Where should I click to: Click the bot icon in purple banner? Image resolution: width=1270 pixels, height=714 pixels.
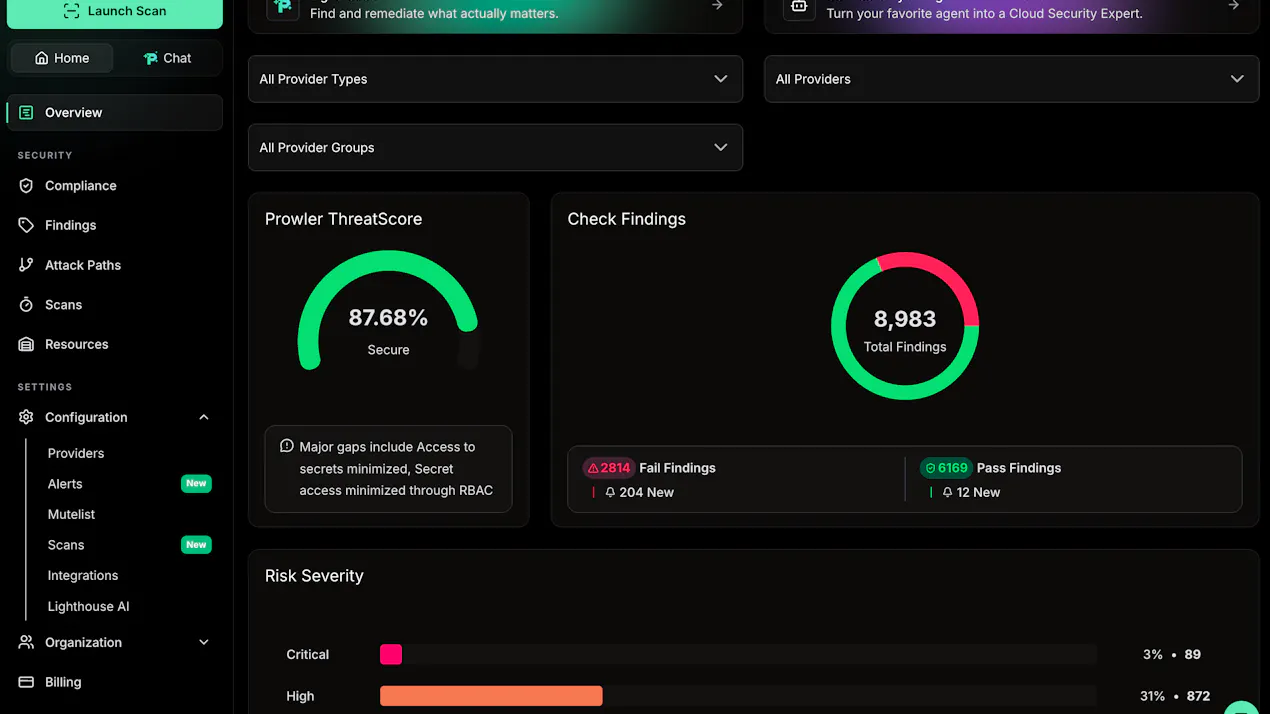click(x=798, y=7)
